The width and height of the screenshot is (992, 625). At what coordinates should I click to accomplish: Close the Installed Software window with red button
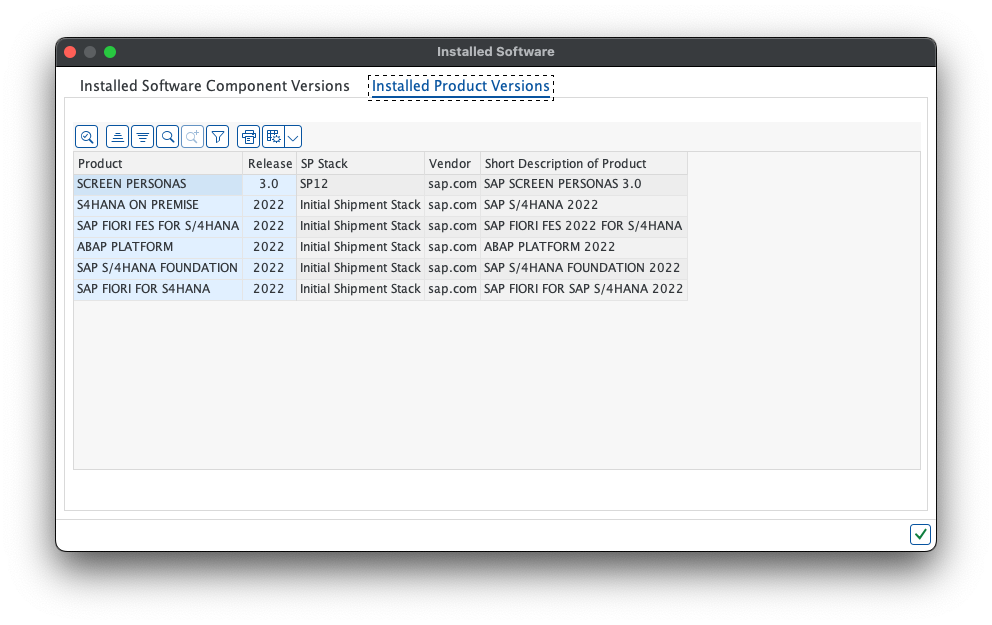pyautogui.click(x=70, y=52)
